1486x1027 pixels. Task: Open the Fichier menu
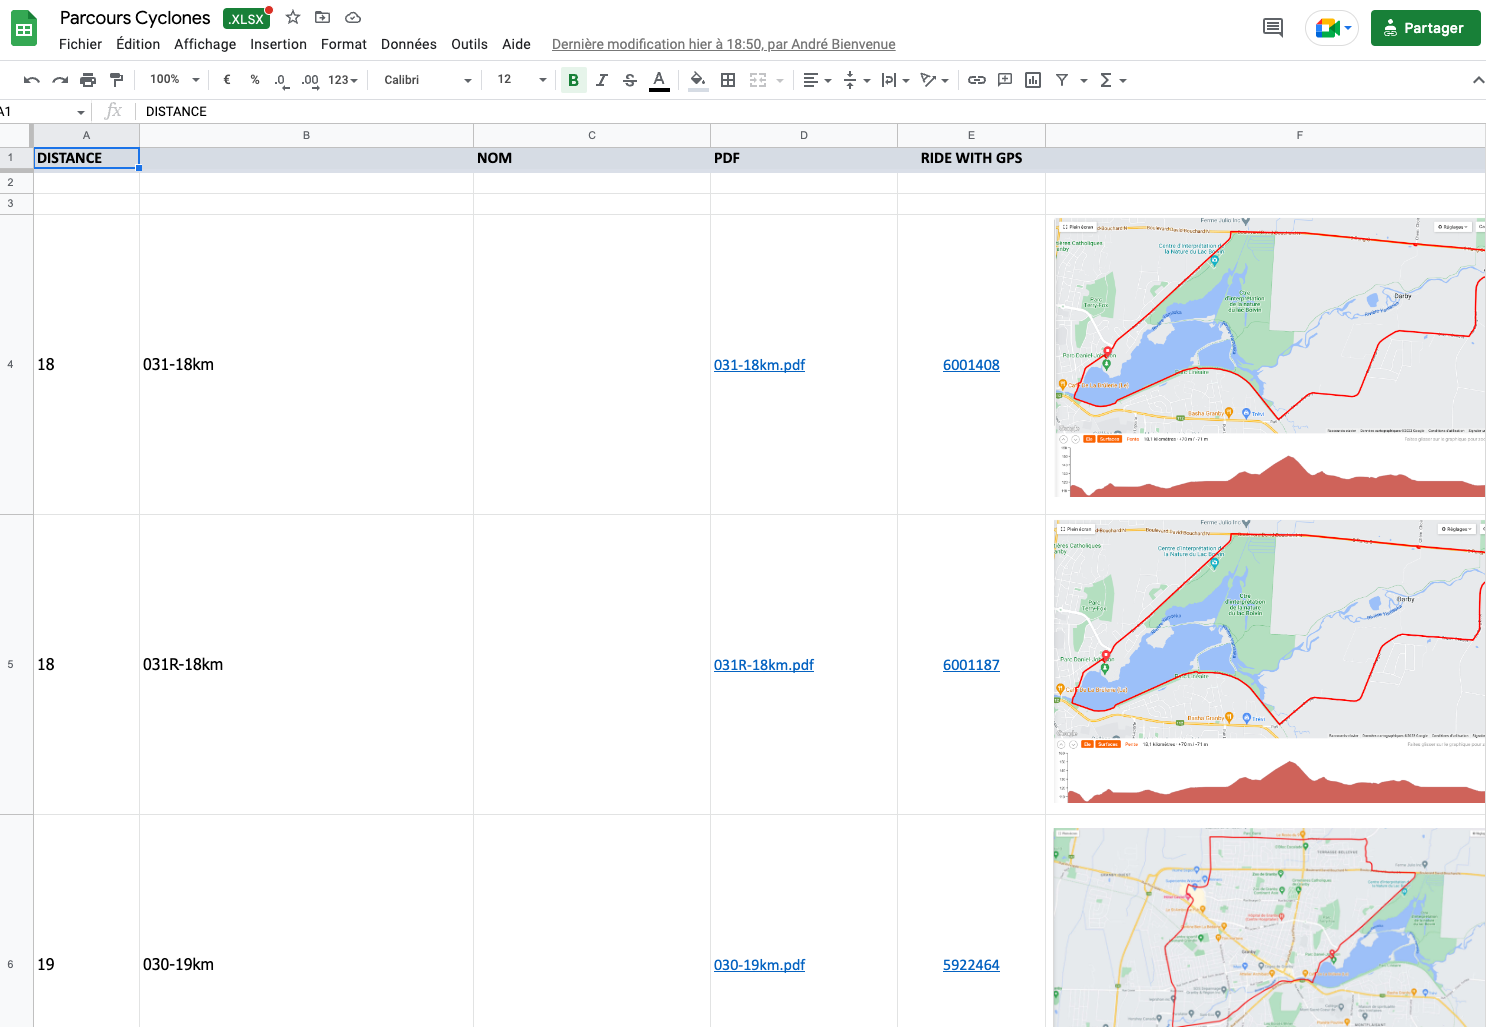(x=80, y=44)
